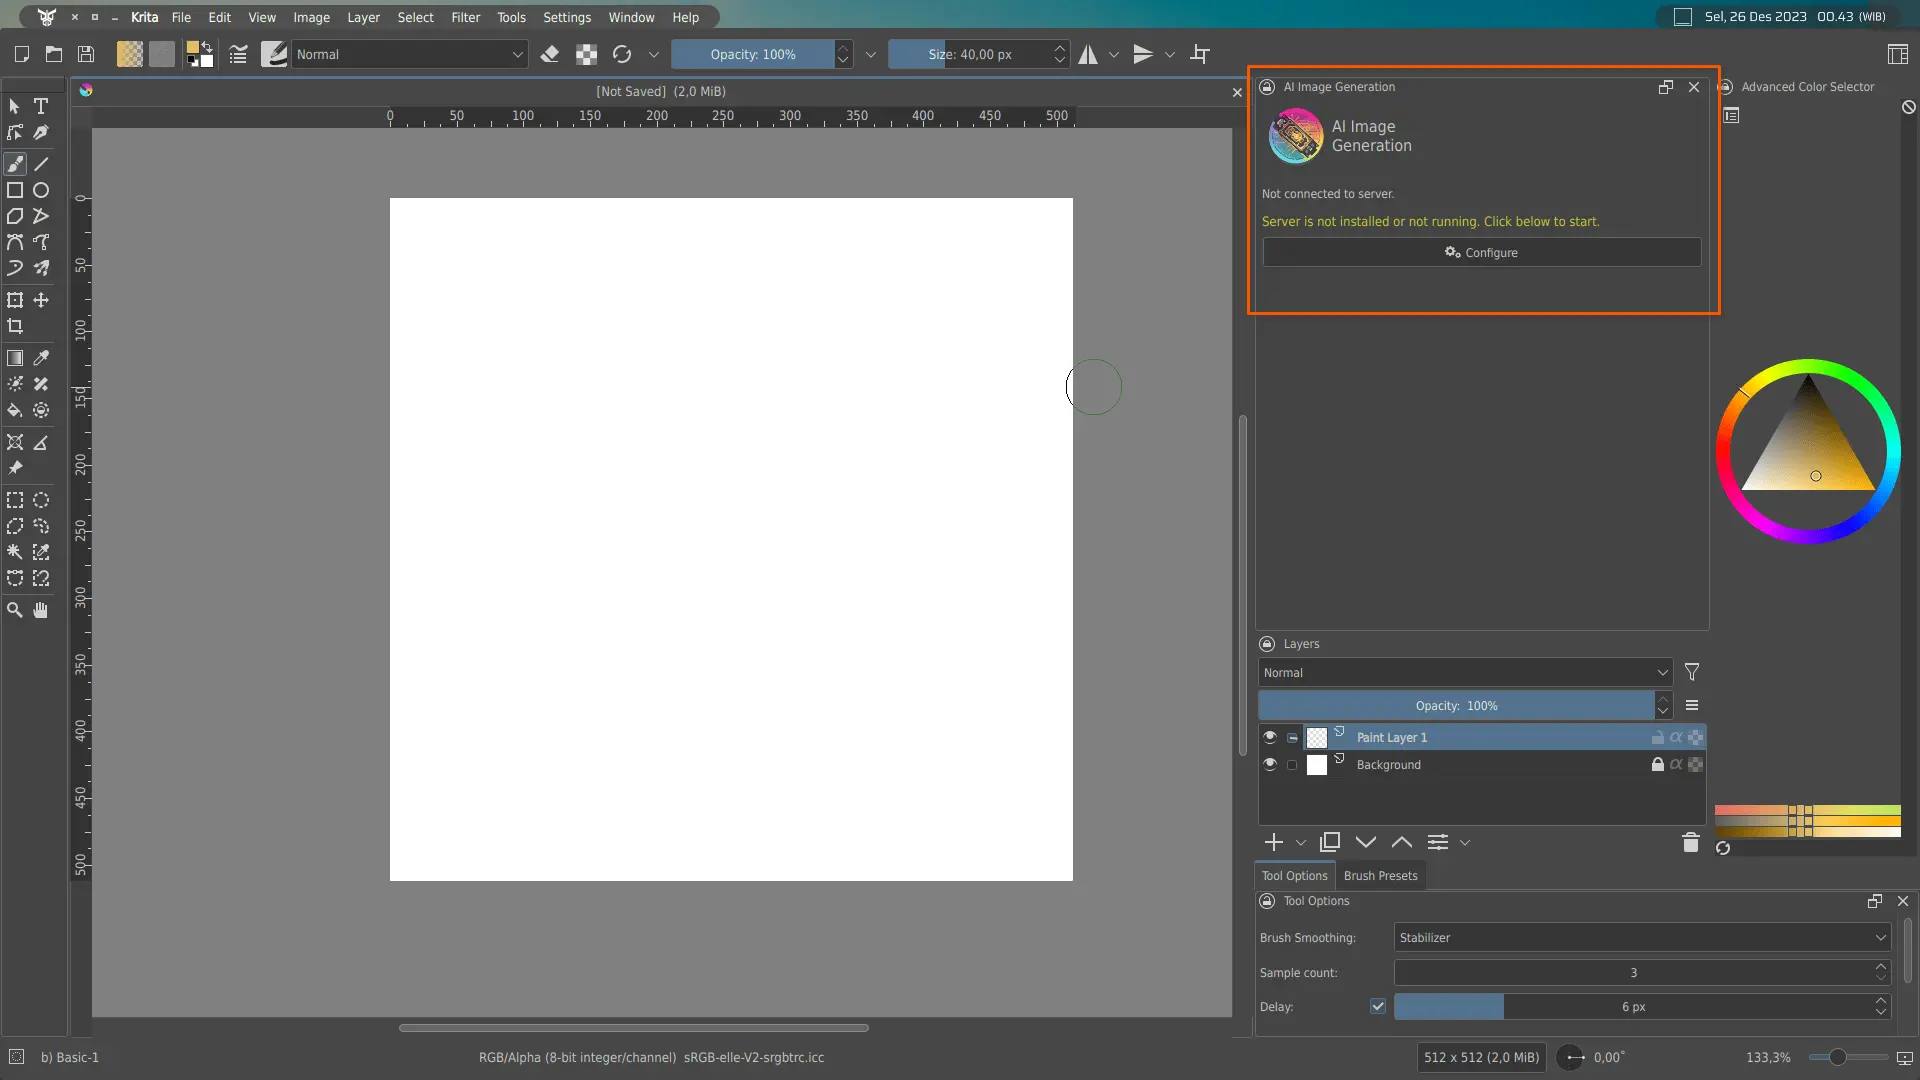This screenshot has height=1080, width=1920.
Task: Select the Zoom tool
Action: (15, 610)
